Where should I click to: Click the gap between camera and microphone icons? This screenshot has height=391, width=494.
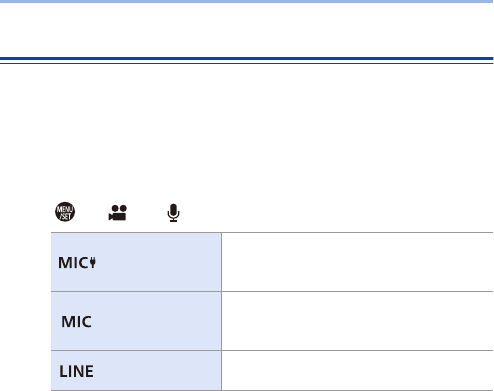147,212
